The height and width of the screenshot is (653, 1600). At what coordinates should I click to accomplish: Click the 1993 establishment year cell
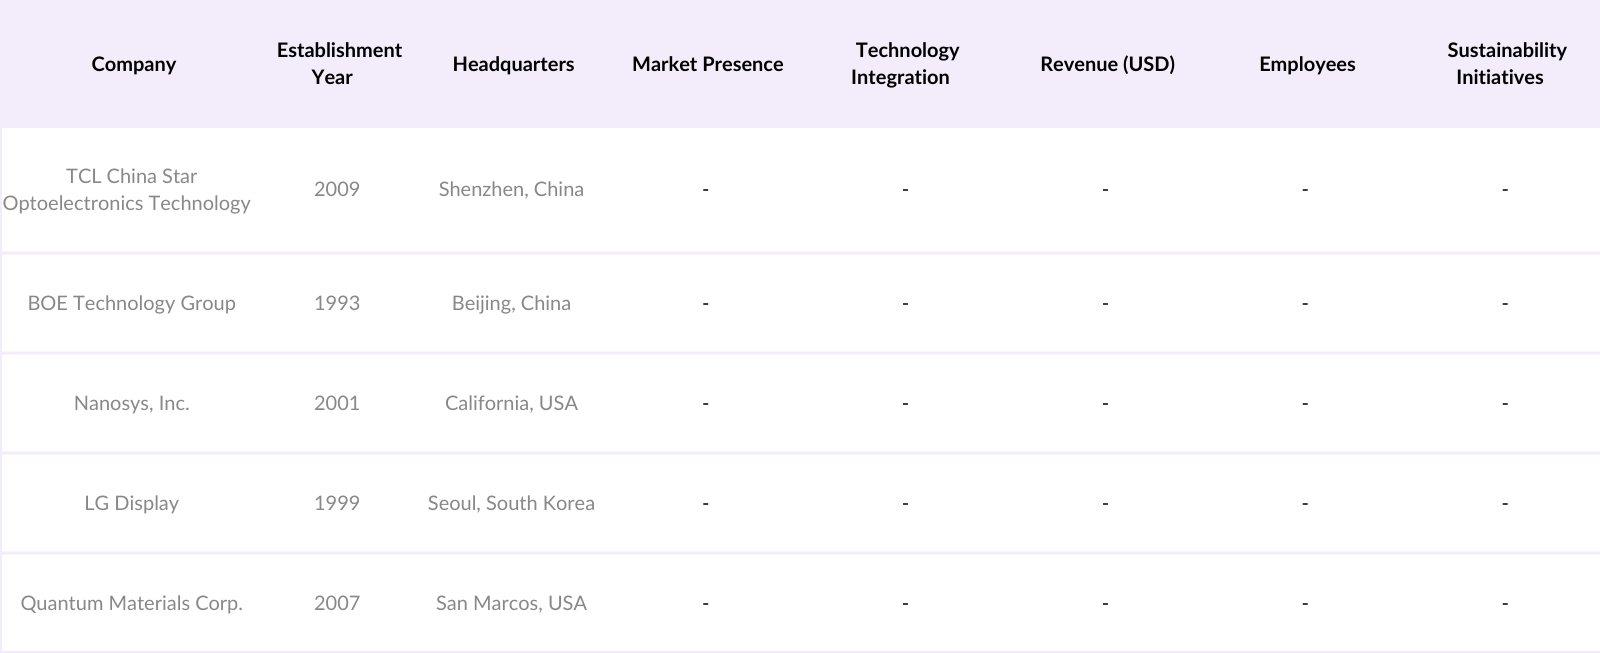337,303
